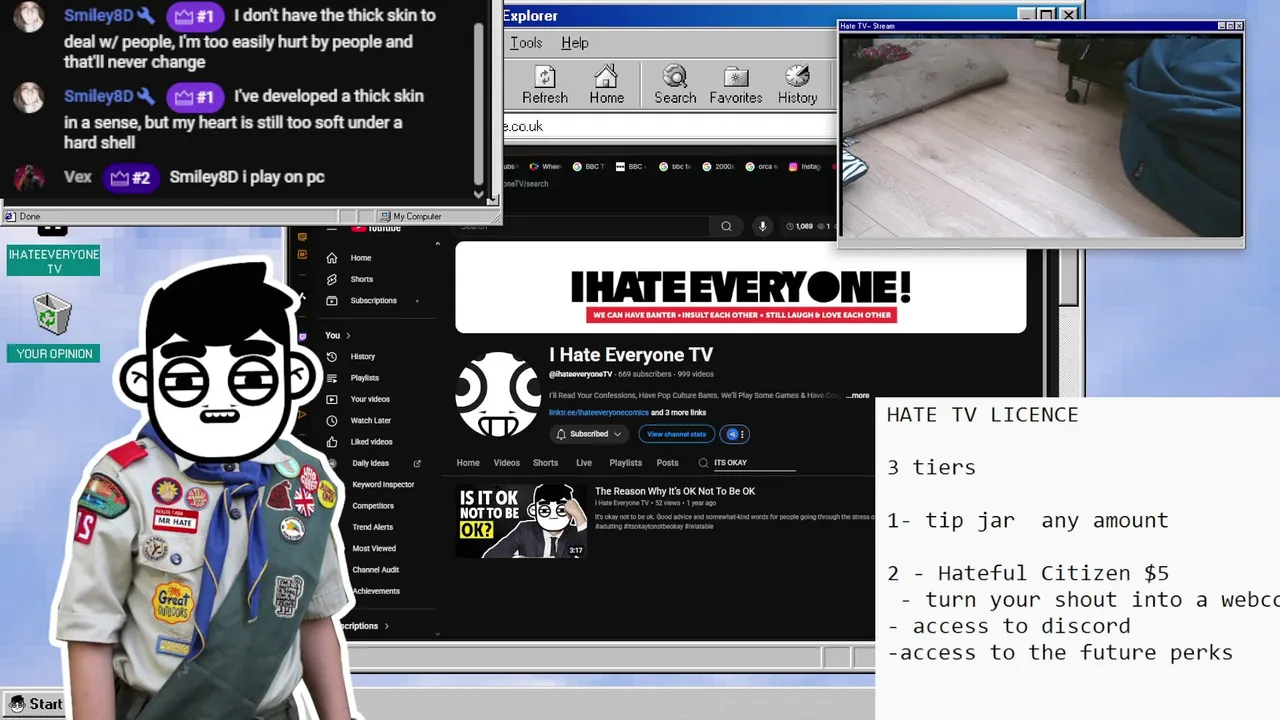The width and height of the screenshot is (1280, 720).
Task: Click the BBC bookmark with black logo
Action: pyautogui.click(x=629, y=167)
